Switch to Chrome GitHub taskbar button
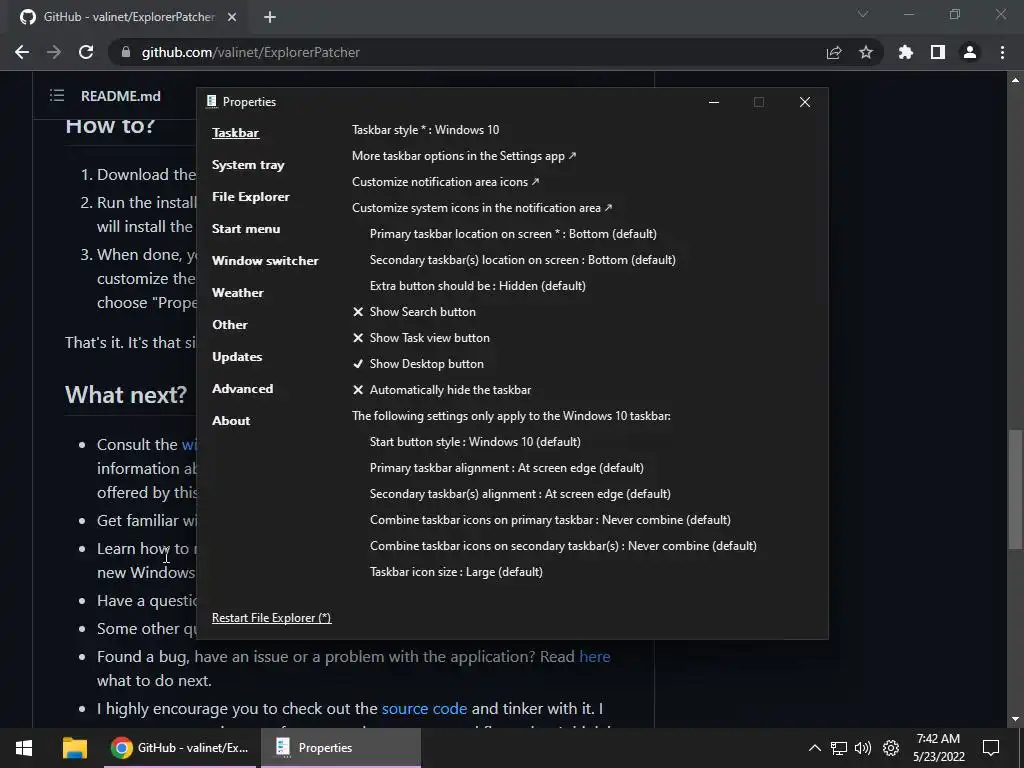 pos(180,748)
